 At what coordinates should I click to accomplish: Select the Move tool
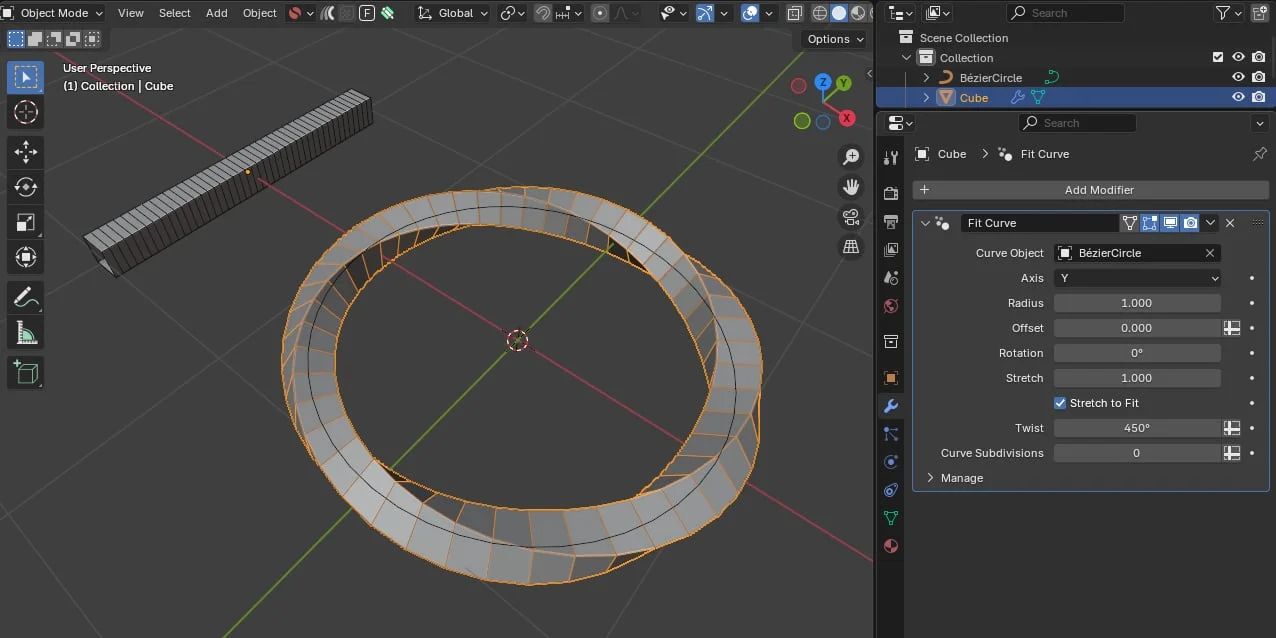pyautogui.click(x=25, y=151)
